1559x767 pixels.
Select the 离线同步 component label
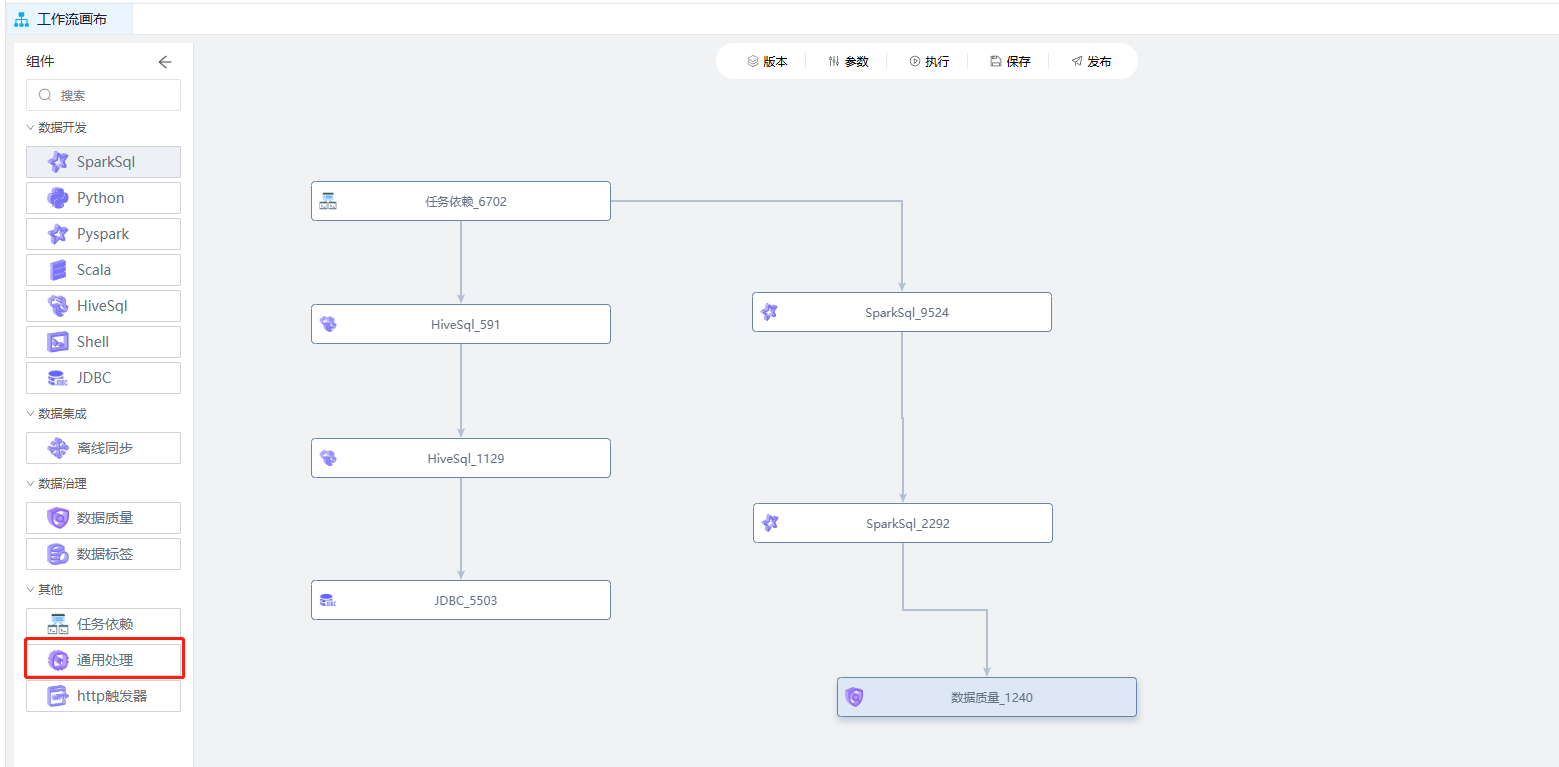click(x=105, y=448)
